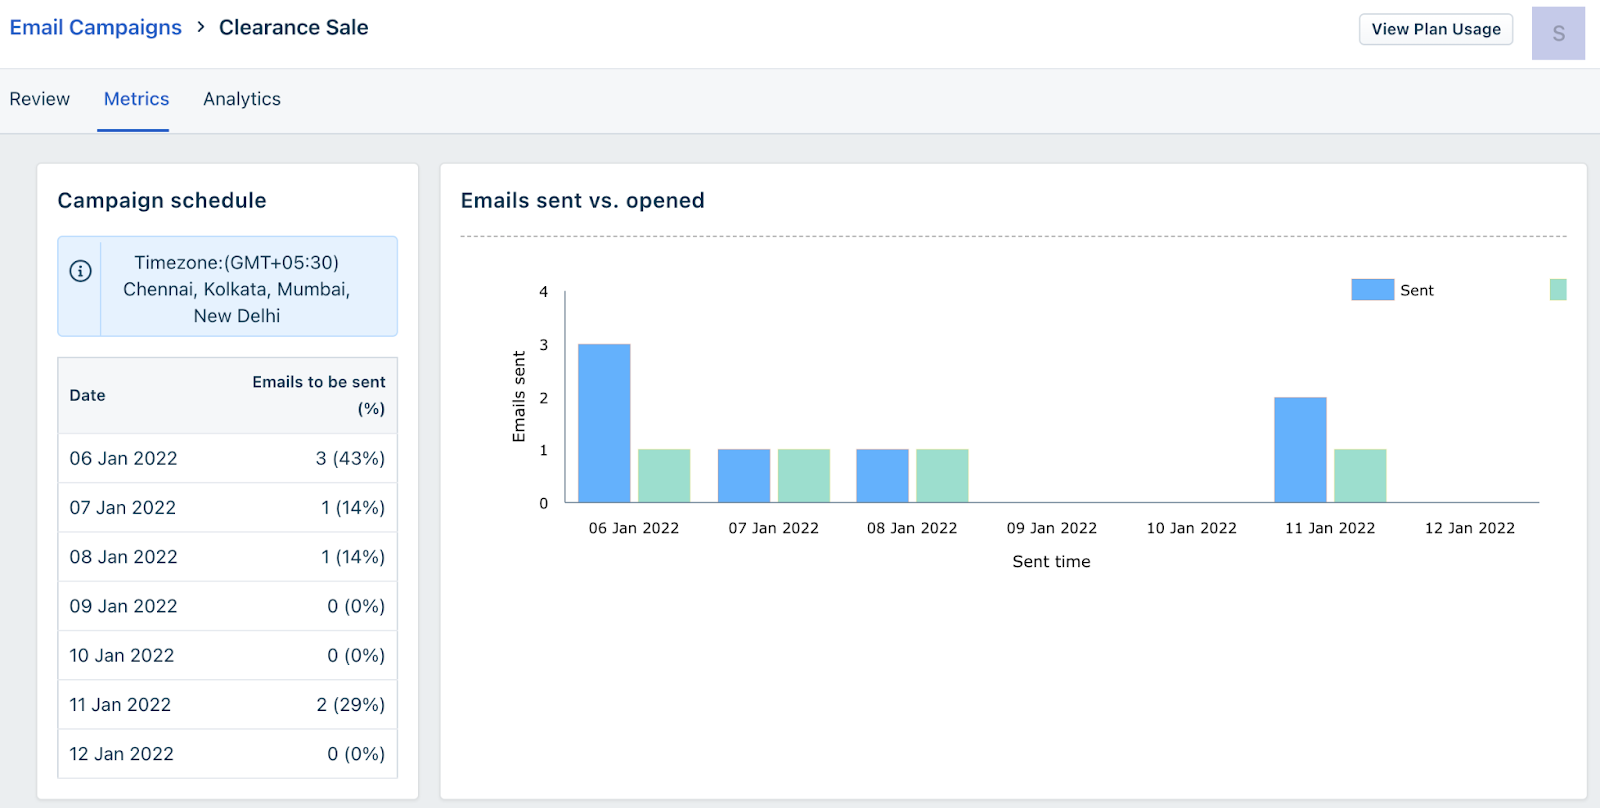Click the View Plan Usage button
The image size is (1600, 808).
pyautogui.click(x=1436, y=29)
